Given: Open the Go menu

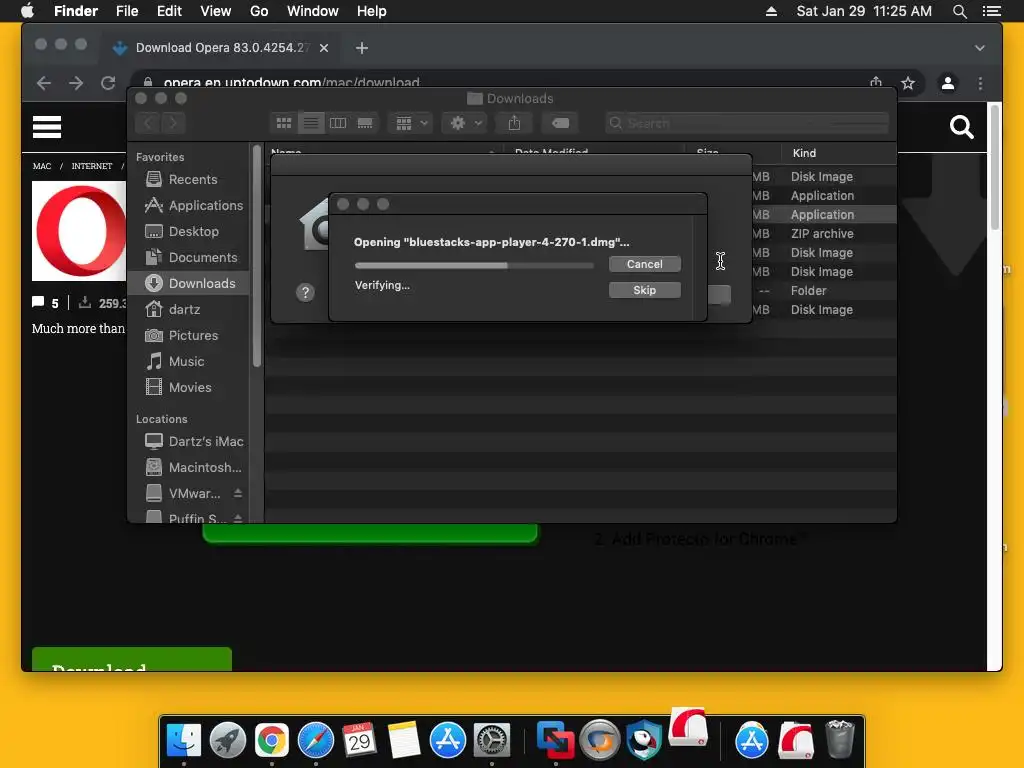Looking at the screenshot, I should [259, 11].
